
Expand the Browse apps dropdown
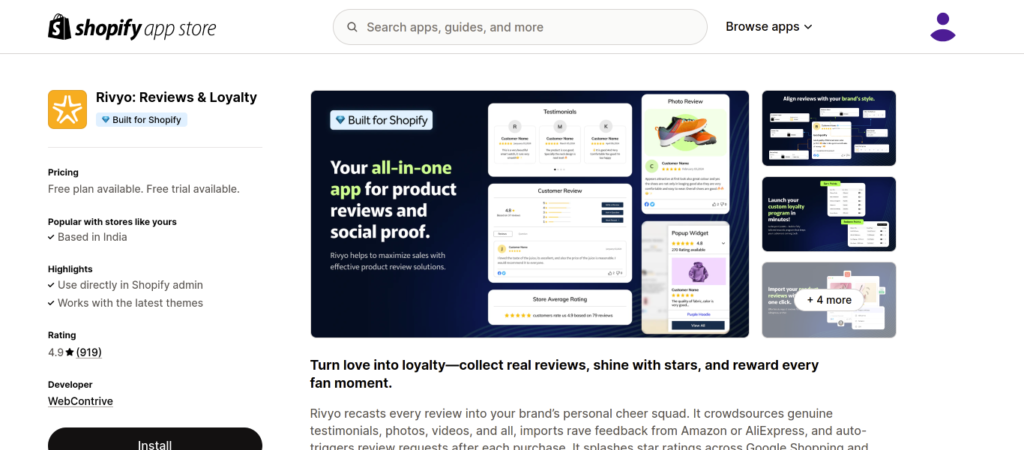click(x=769, y=27)
